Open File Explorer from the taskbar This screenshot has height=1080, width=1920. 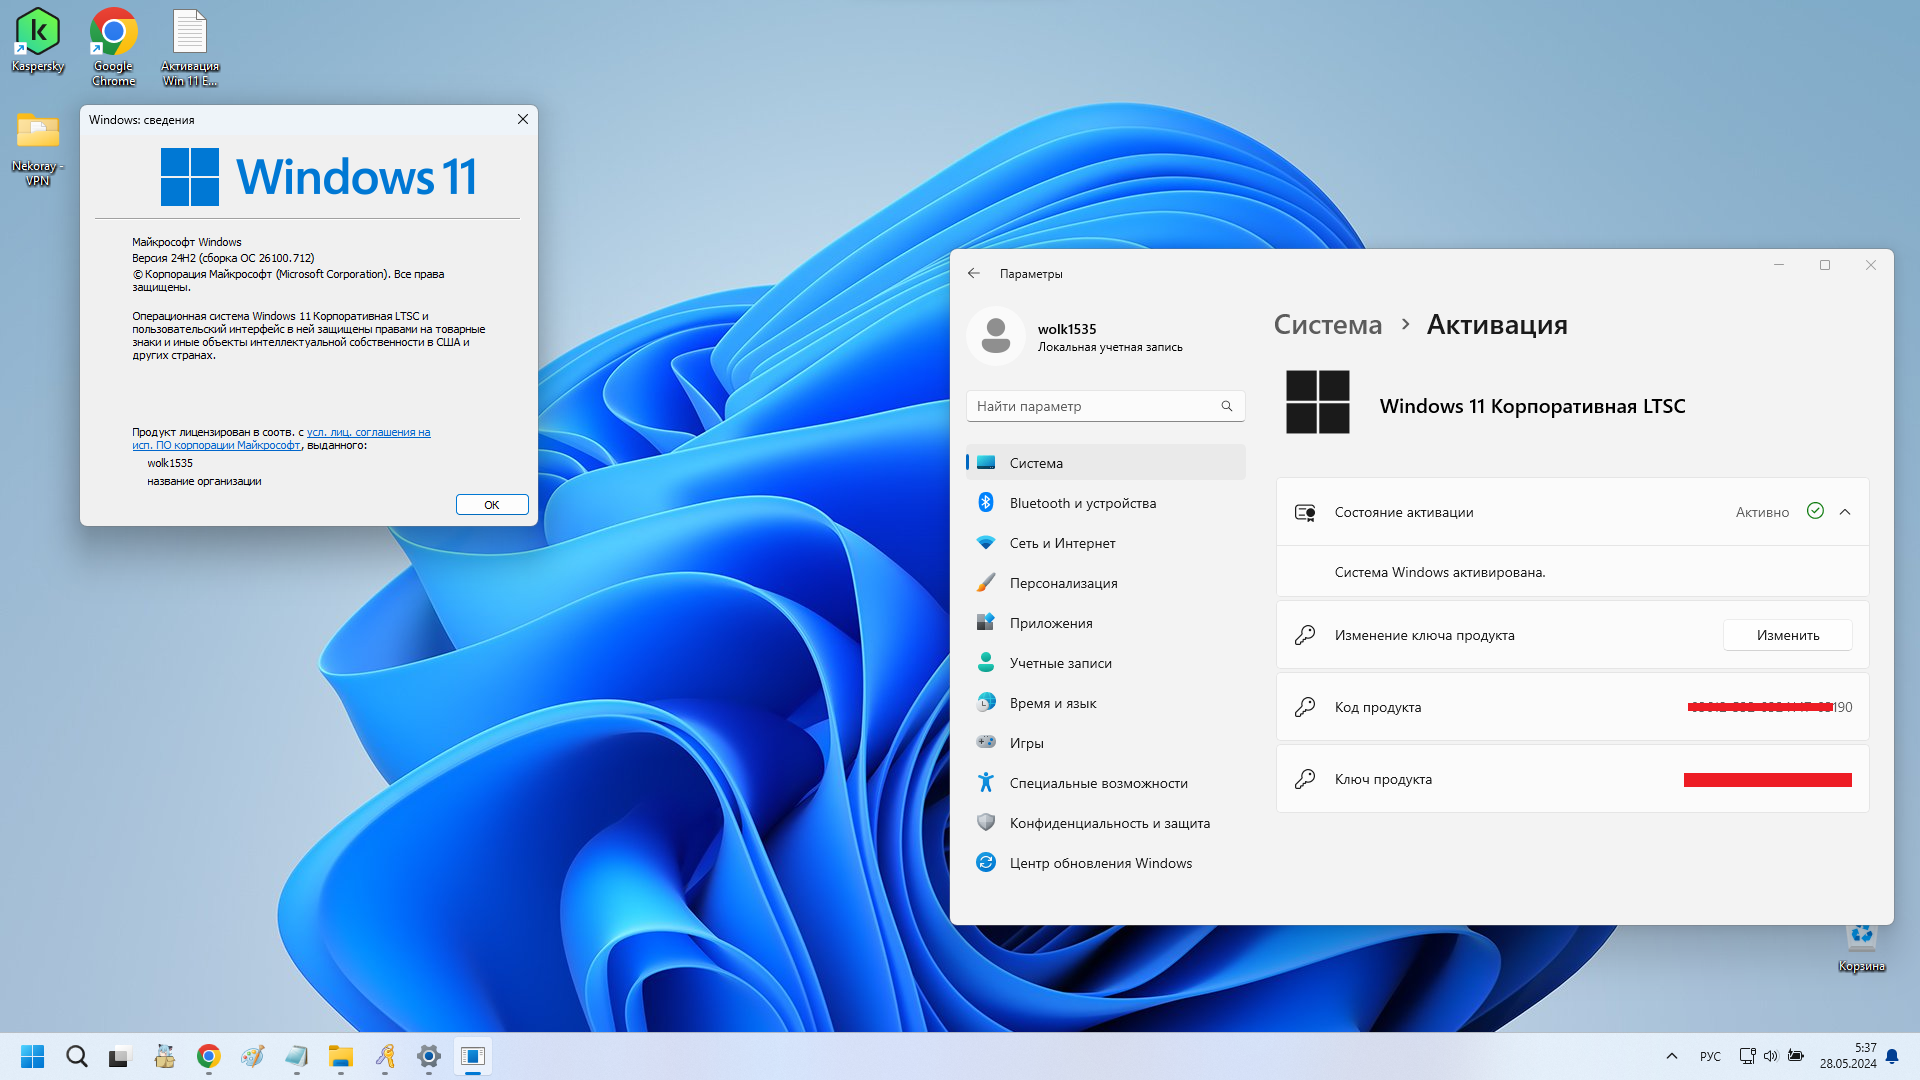pos(341,1056)
